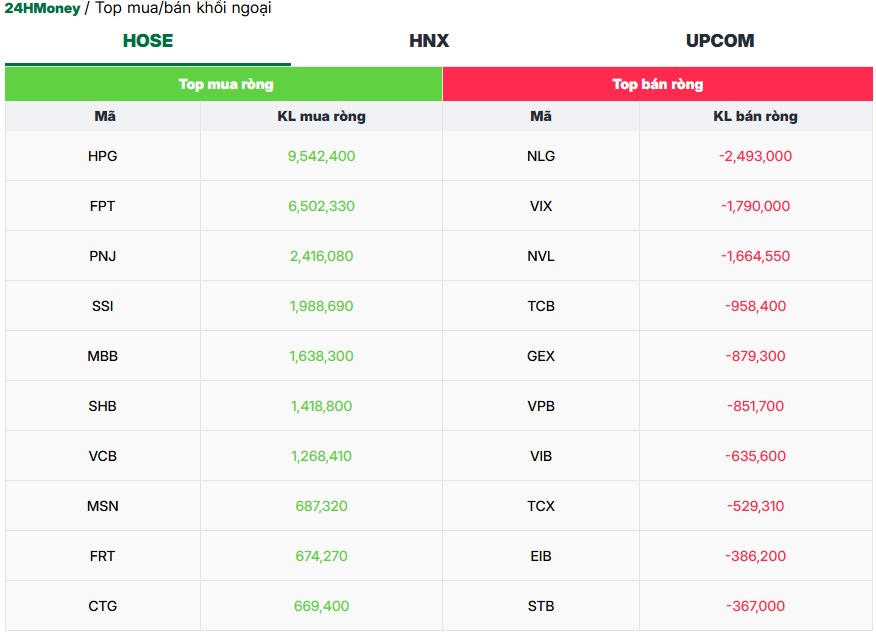Click the NLG stock code
Screen dimensions: 876x634
(541, 156)
